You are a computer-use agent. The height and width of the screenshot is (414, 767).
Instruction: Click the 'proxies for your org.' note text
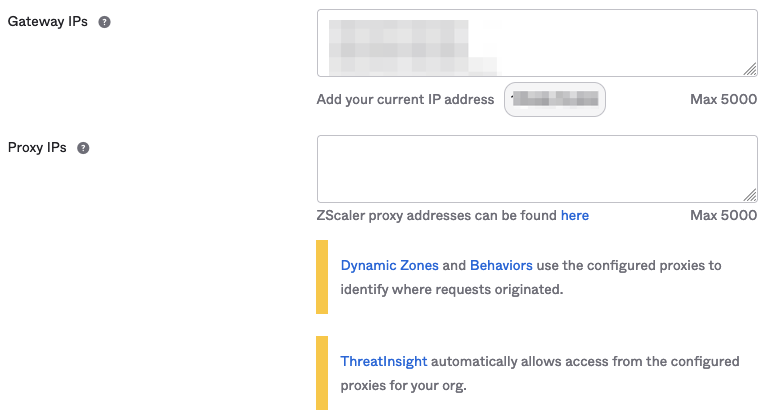pos(403,385)
